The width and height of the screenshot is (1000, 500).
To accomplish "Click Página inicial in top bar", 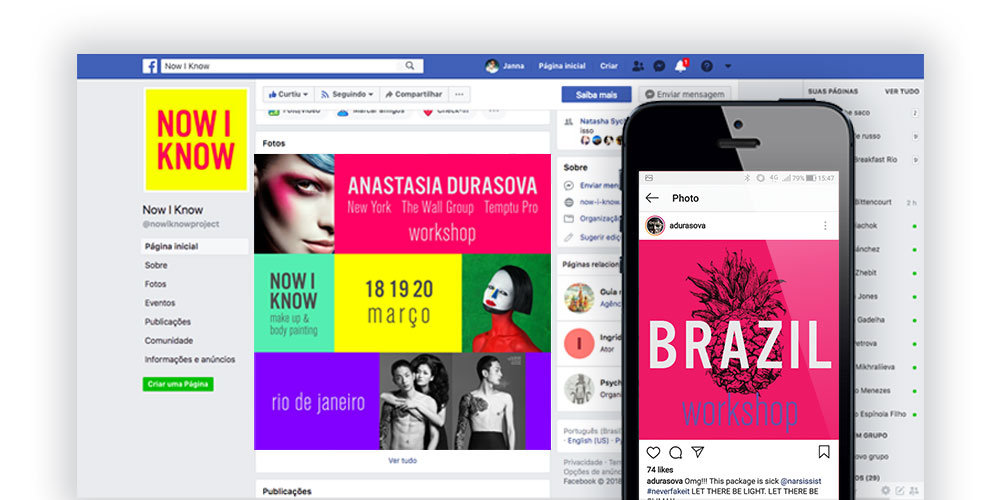I will (x=562, y=66).
